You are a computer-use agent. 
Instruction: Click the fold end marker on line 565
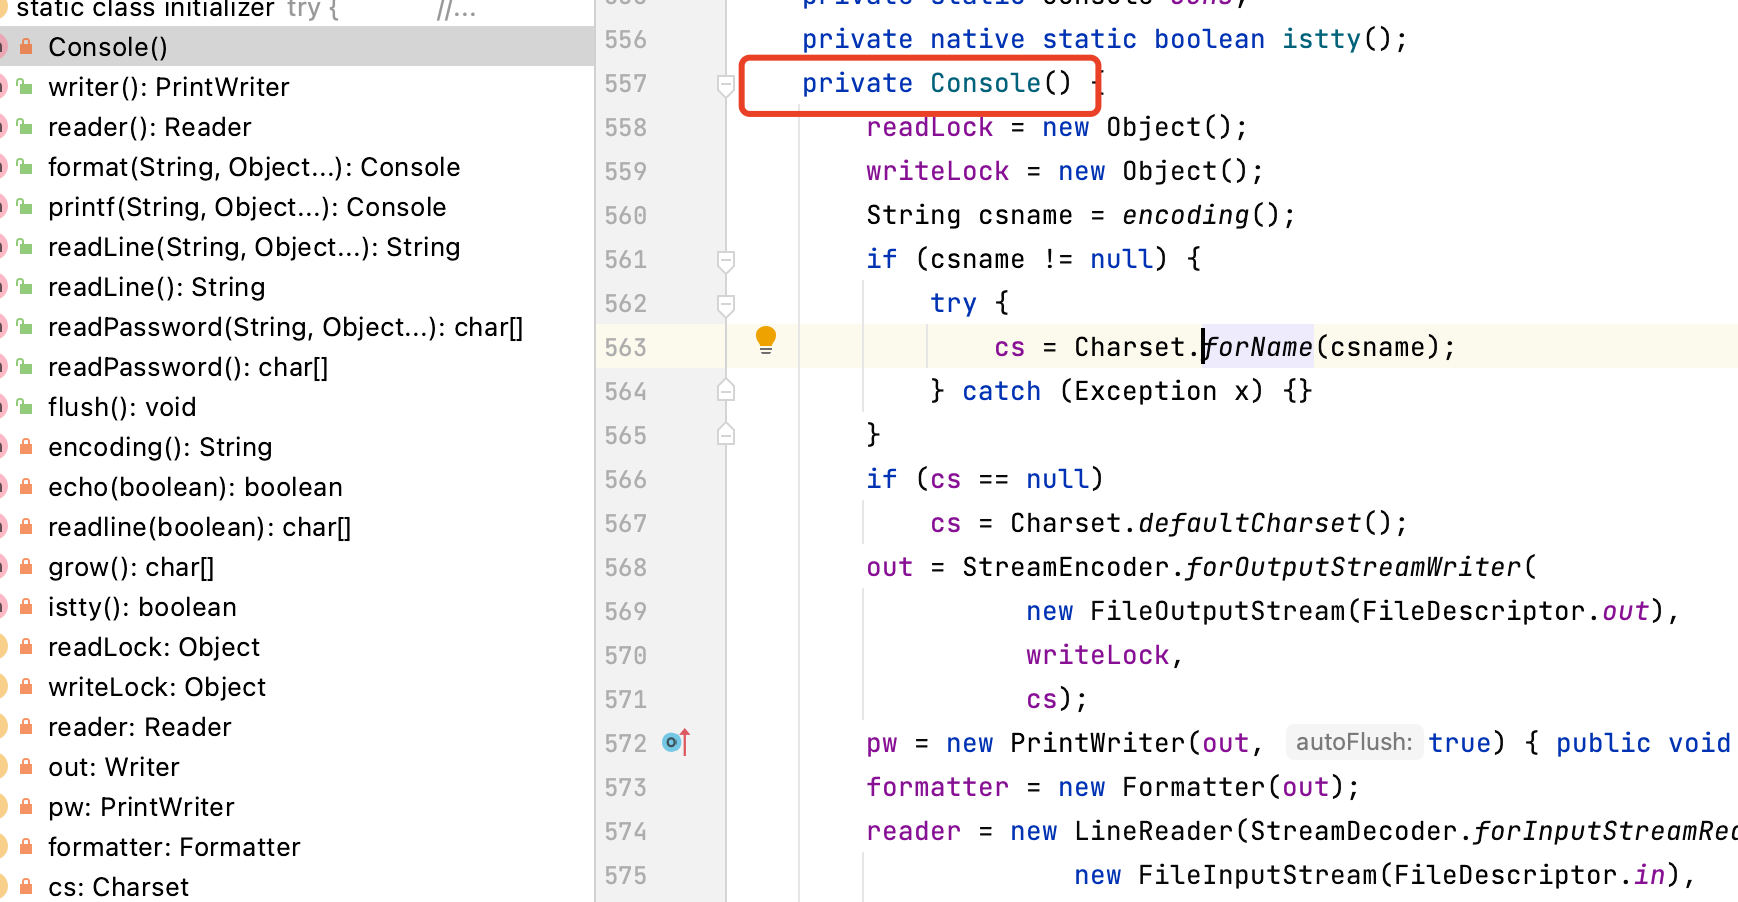tap(726, 435)
